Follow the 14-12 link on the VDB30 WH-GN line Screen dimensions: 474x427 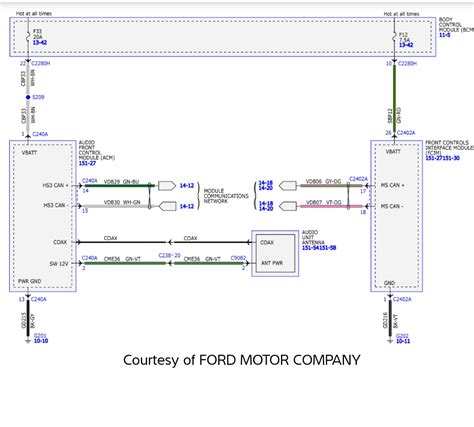coord(187,206)
